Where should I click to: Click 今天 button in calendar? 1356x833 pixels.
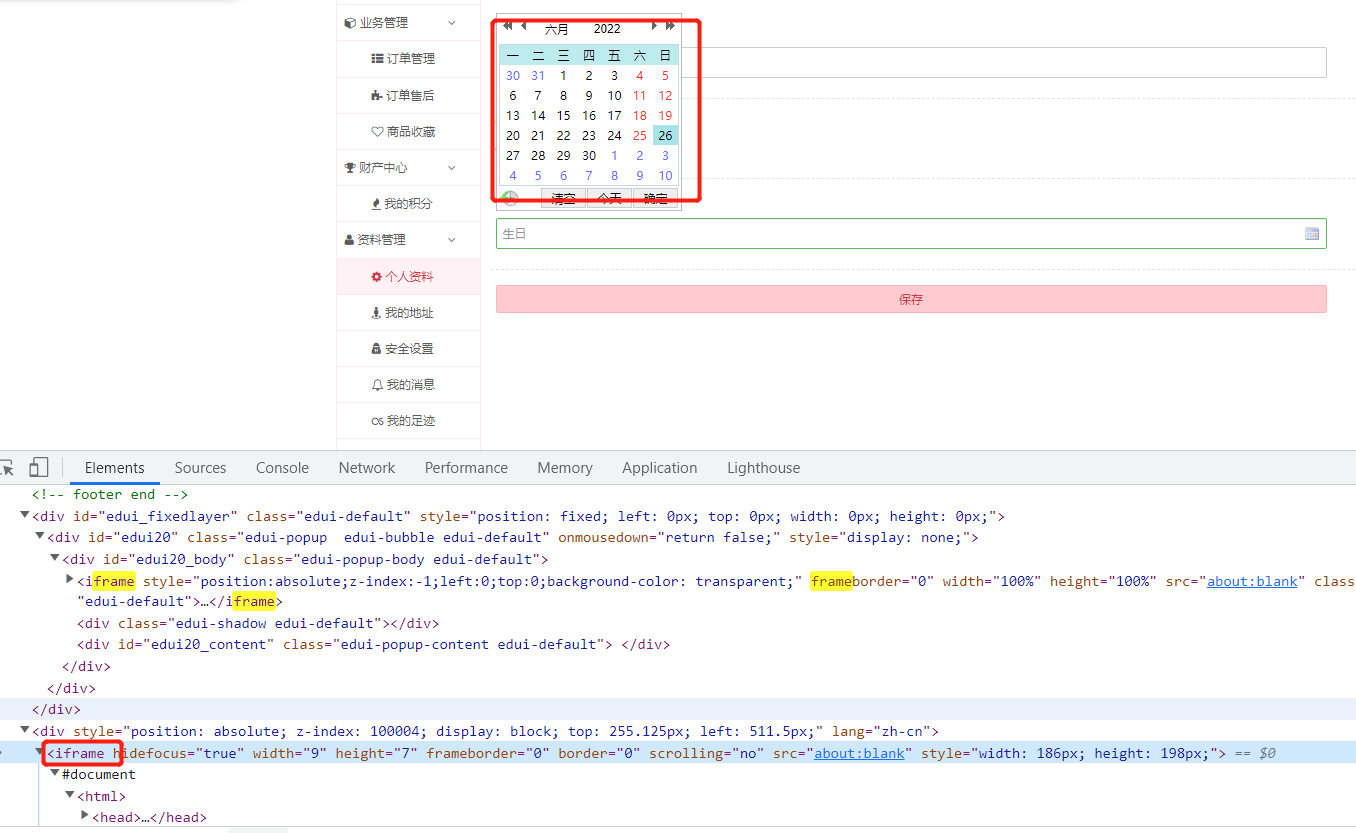[x=610, y=198]
